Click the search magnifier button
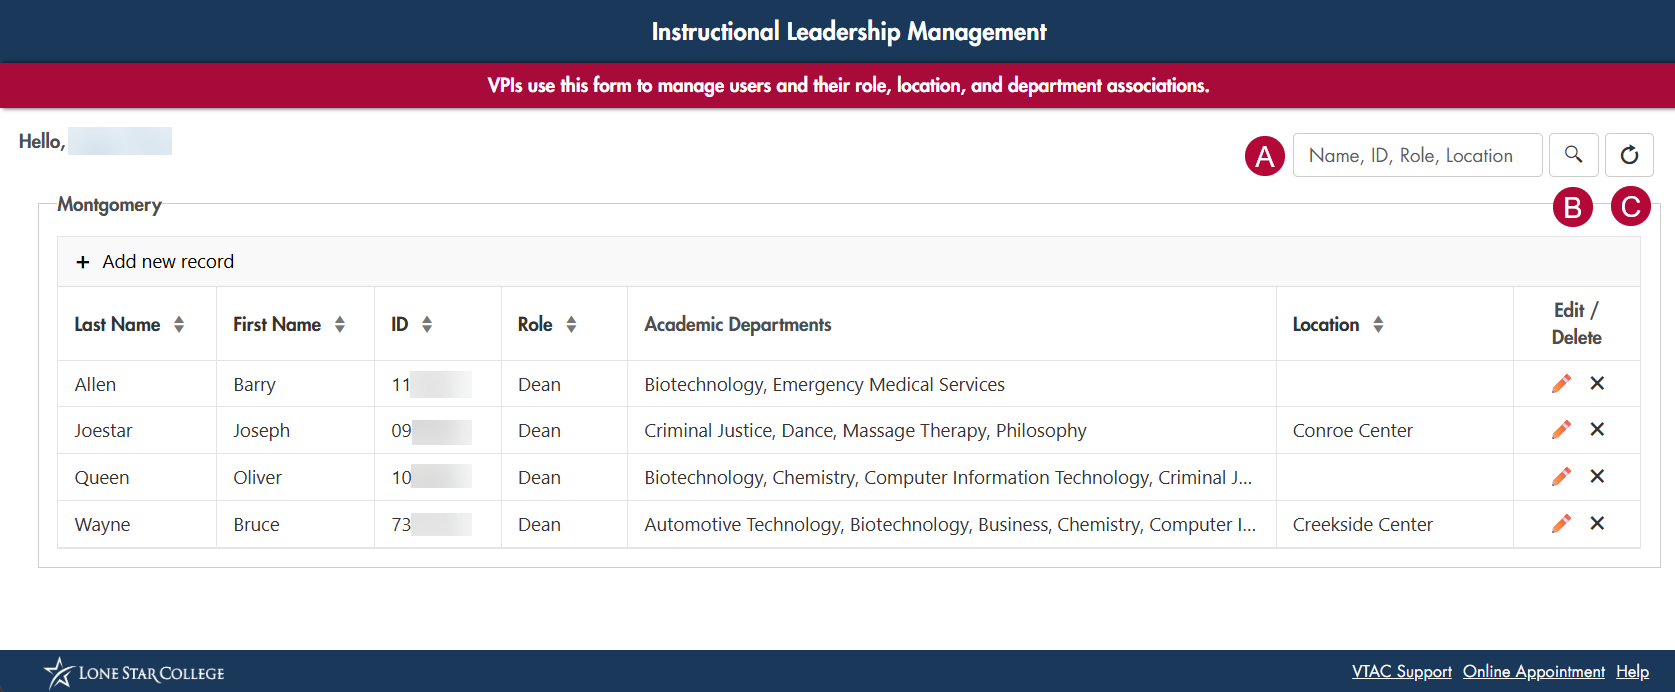 tap(1573, 155)
